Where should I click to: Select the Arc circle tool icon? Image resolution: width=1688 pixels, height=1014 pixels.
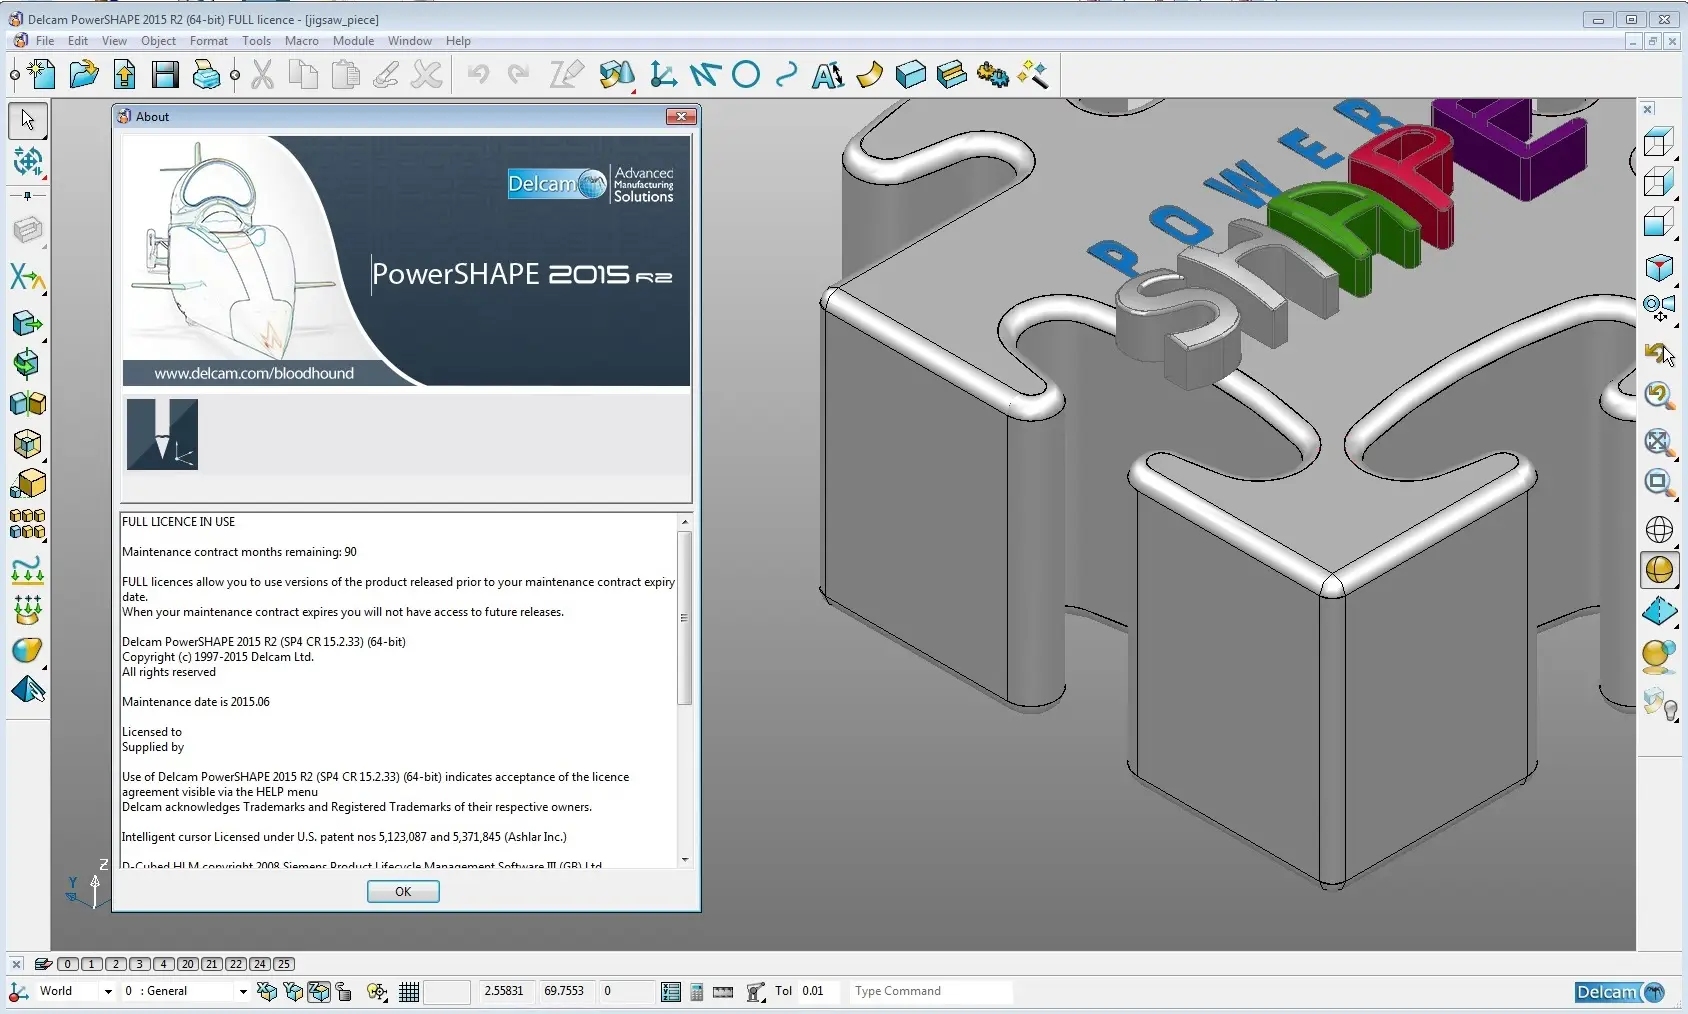tap(746, 74)
